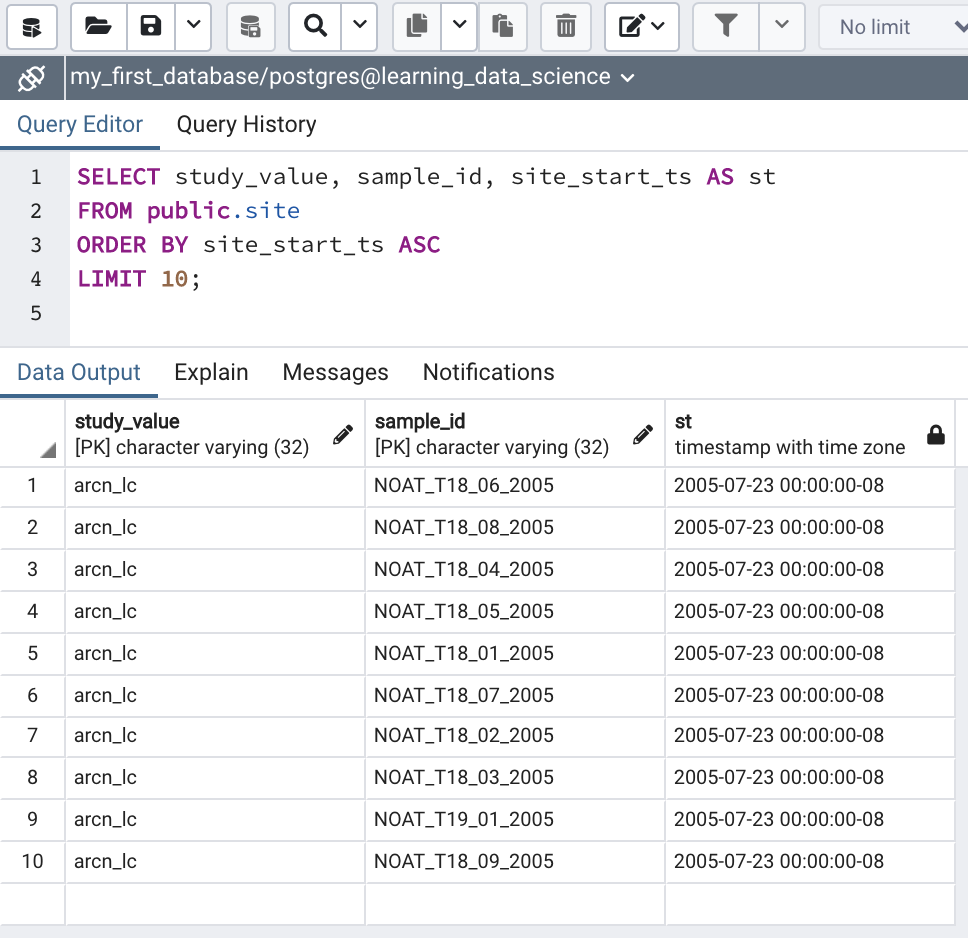
Task: Click the Open File folder icon
Action: [98, 26]
